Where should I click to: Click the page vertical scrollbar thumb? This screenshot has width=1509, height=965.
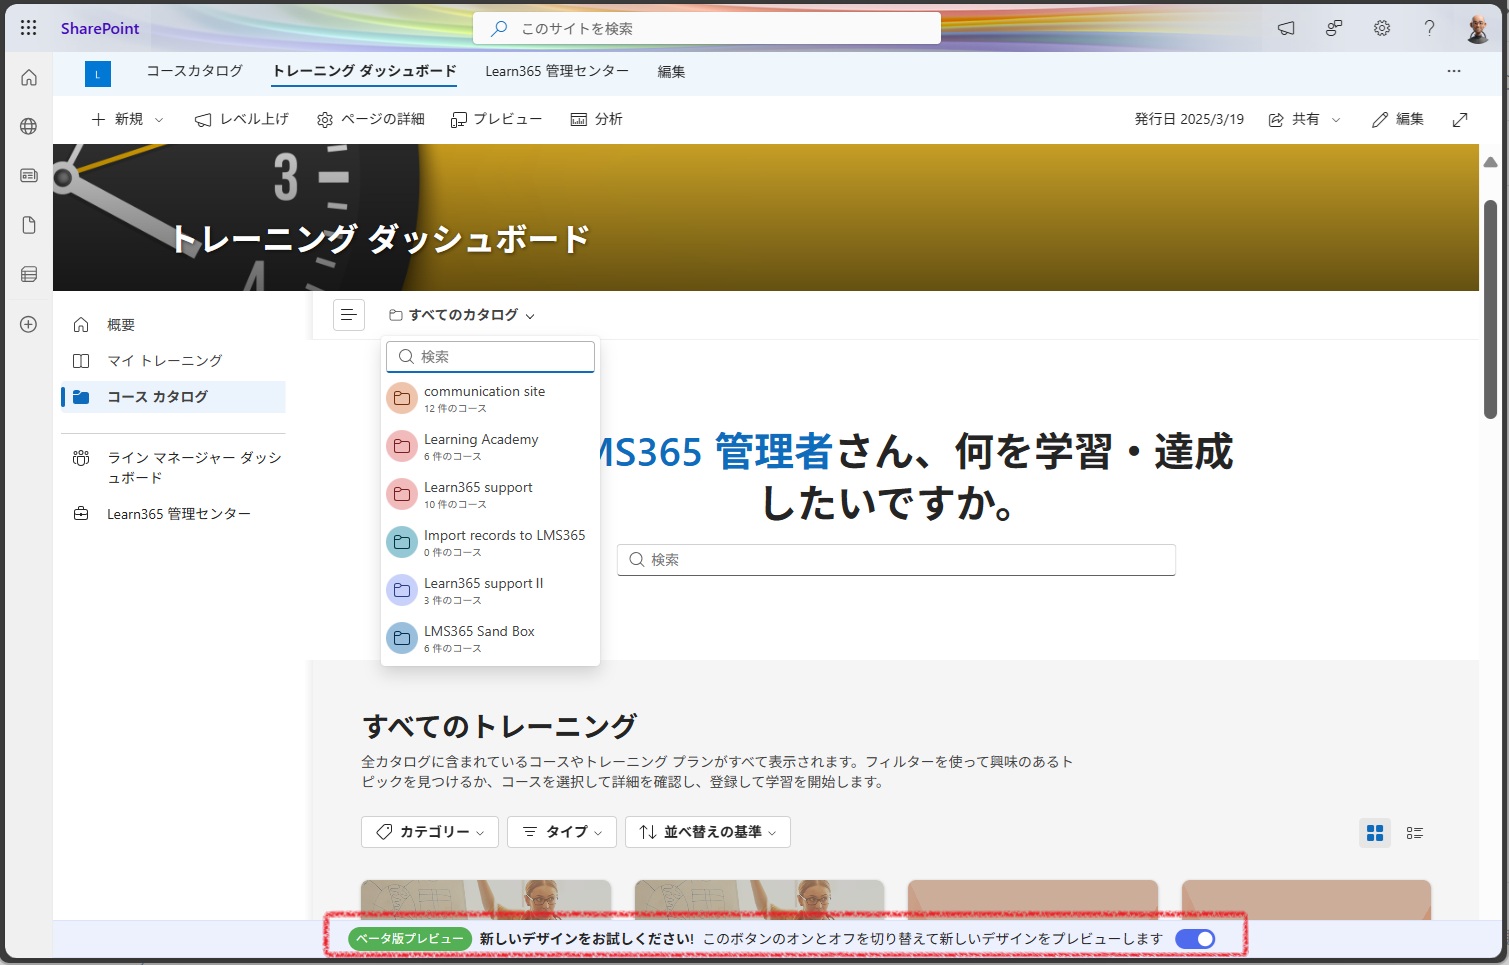tap(1490, 310)
